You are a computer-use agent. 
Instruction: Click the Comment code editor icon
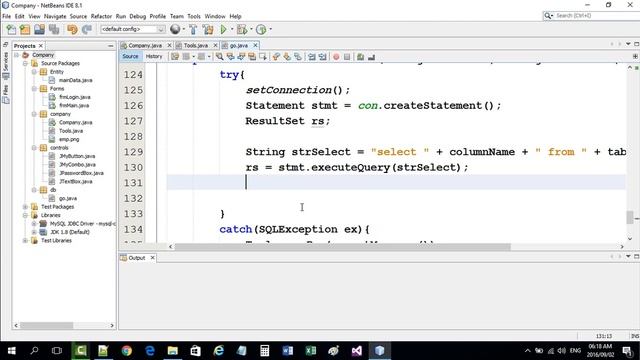pos(360,57)
